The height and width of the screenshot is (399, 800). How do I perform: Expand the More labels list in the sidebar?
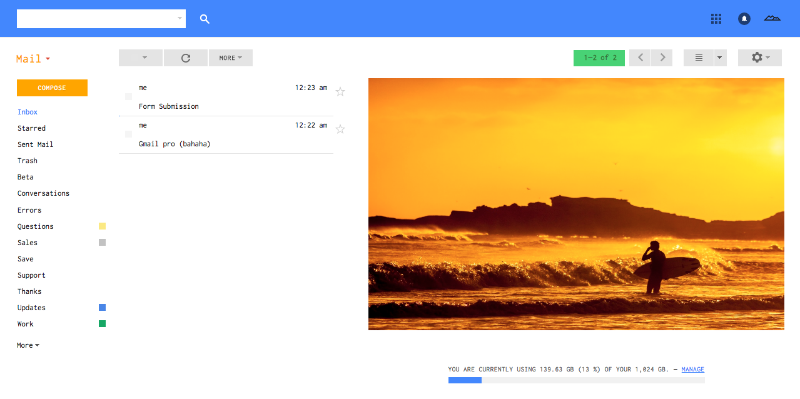[28, 345]
